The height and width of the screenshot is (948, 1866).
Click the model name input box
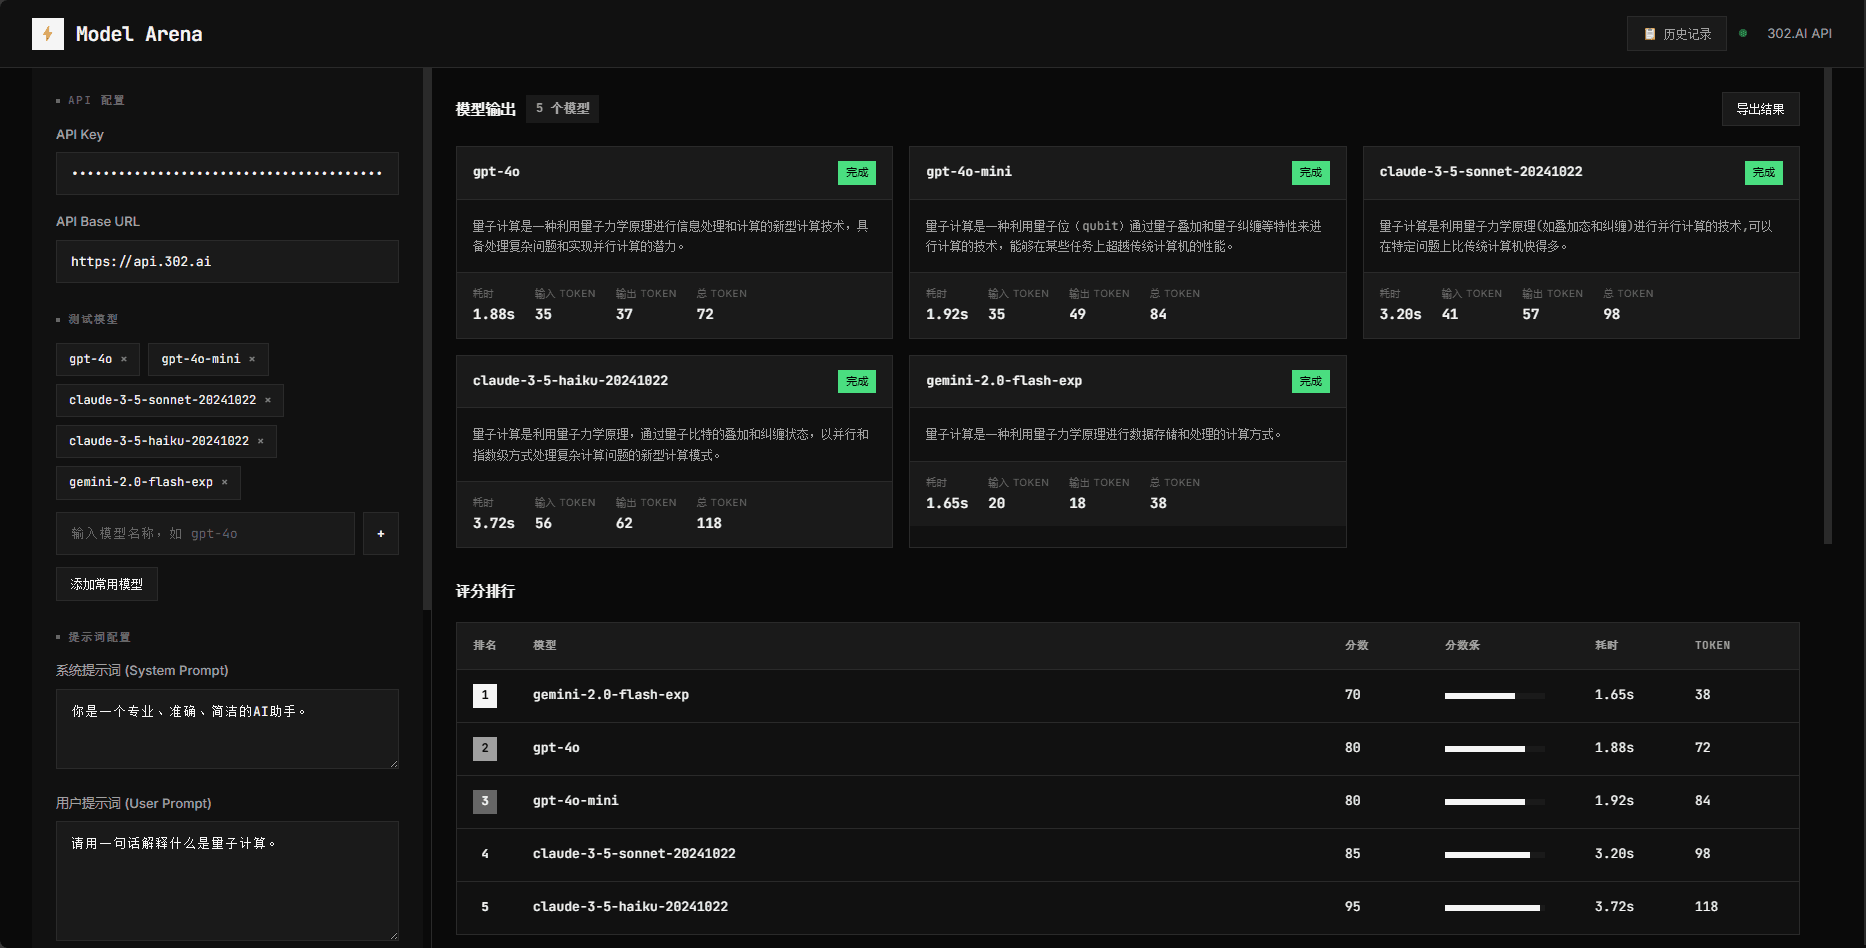[205, 534]
